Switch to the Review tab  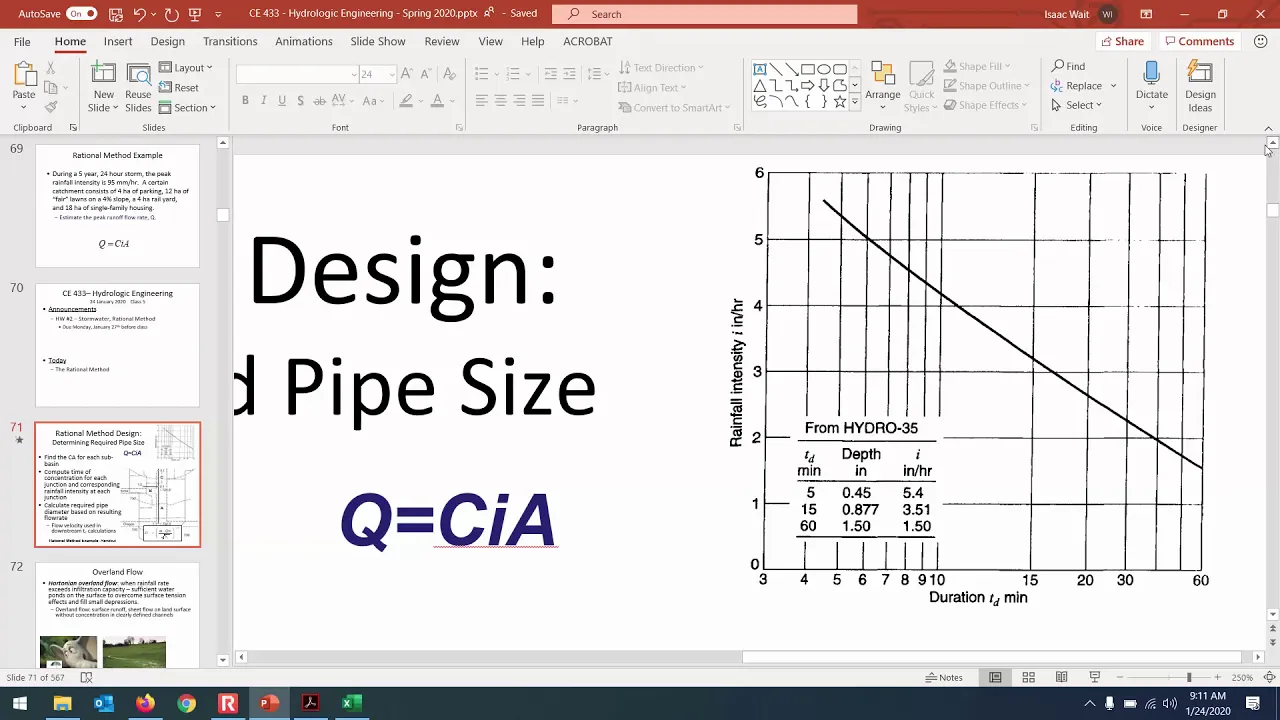(x=442, y=41)
